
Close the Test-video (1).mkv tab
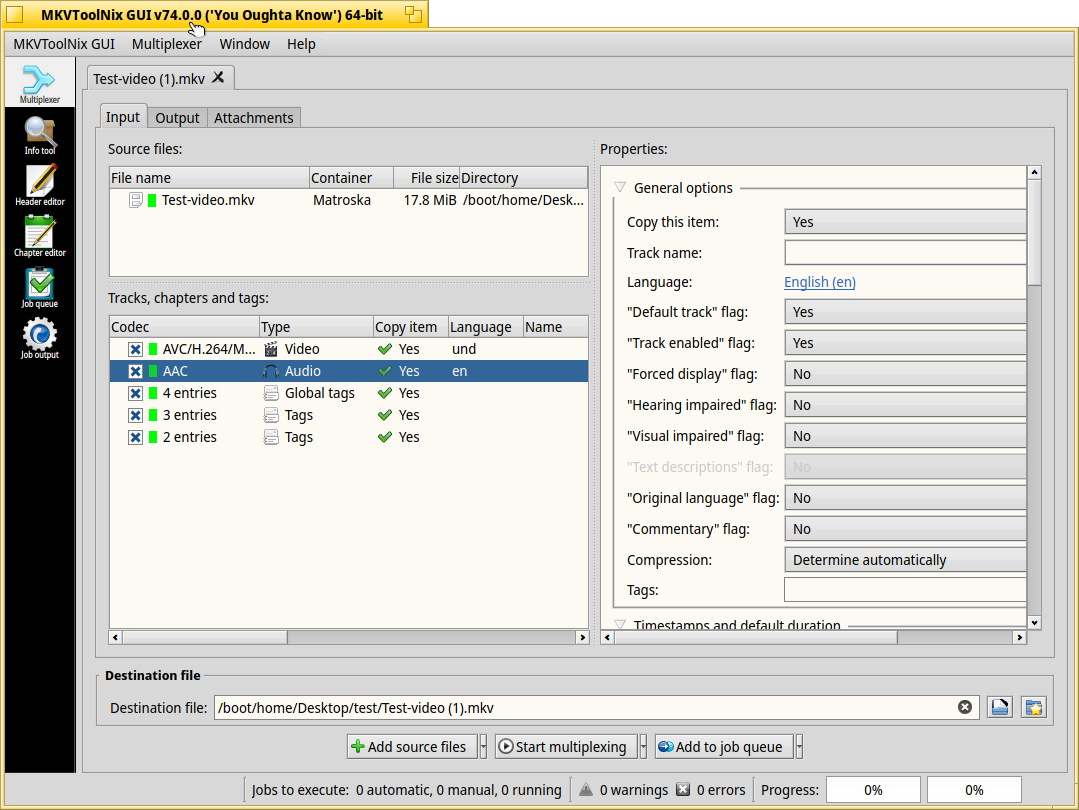[218, 78]
